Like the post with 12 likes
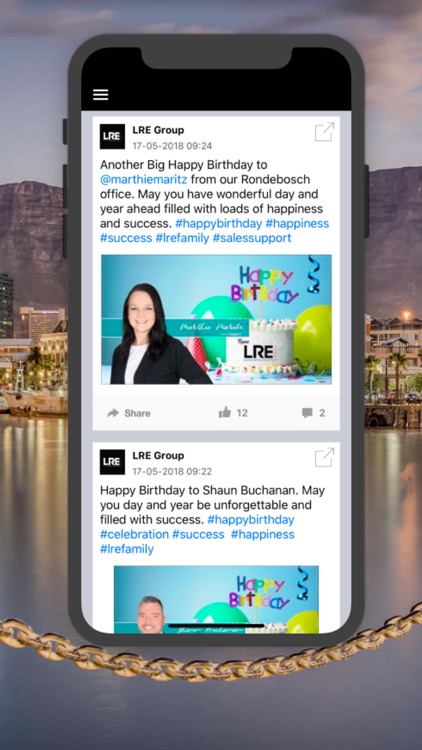 [x=233, y=413]
